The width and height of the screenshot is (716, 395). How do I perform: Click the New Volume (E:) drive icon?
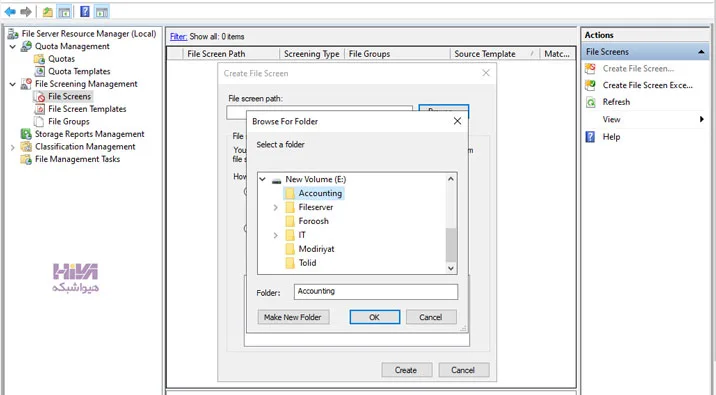(x=276, y=180)
